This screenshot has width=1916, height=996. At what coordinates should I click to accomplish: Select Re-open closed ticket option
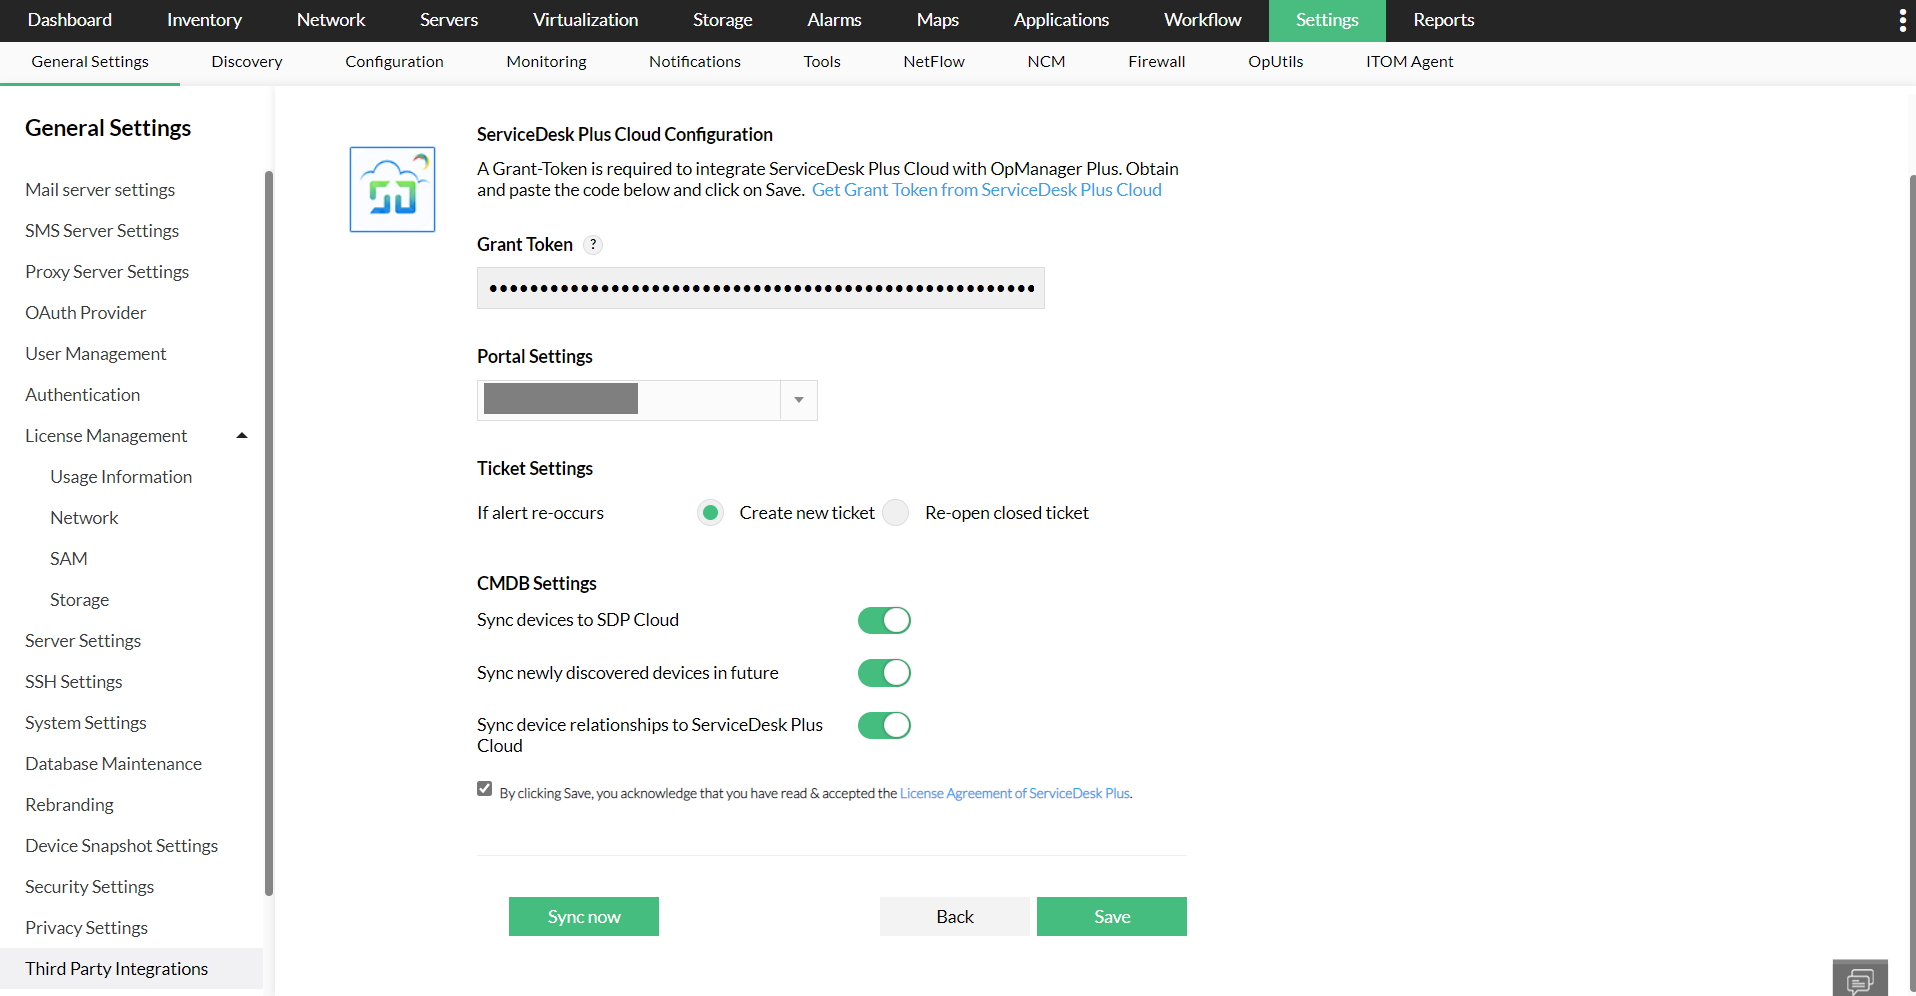(895, 512)
